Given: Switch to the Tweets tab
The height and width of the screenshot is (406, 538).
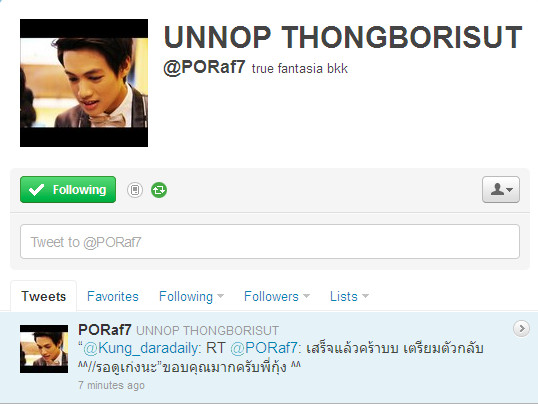Looking at the screenshot, I should pyautogui.click(x=44, y=296).
